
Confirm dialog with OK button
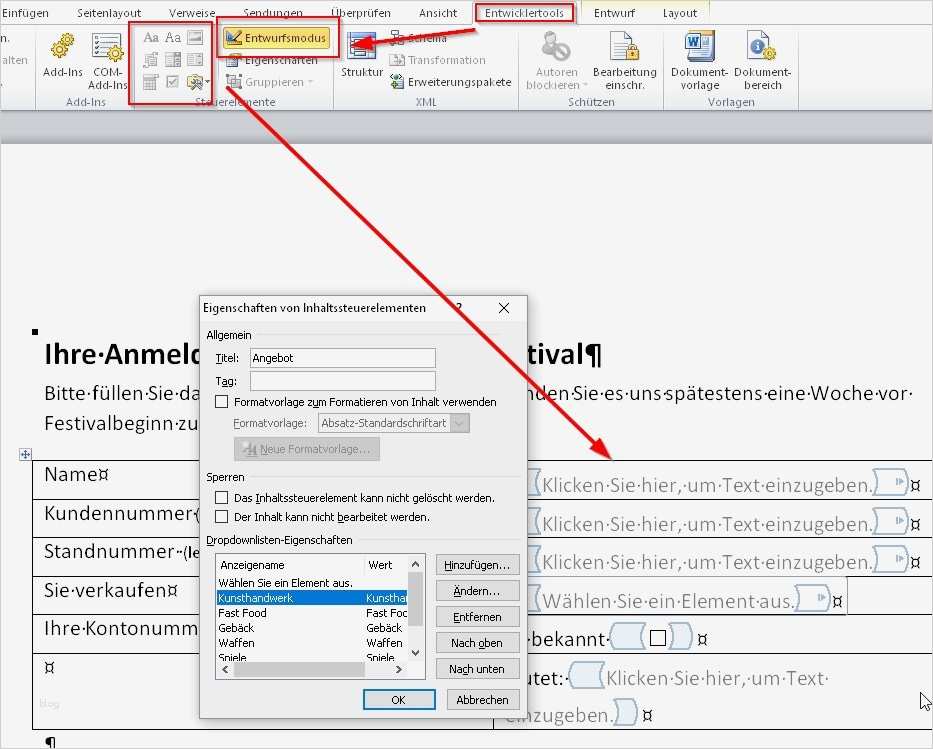(x=399, y=699)
